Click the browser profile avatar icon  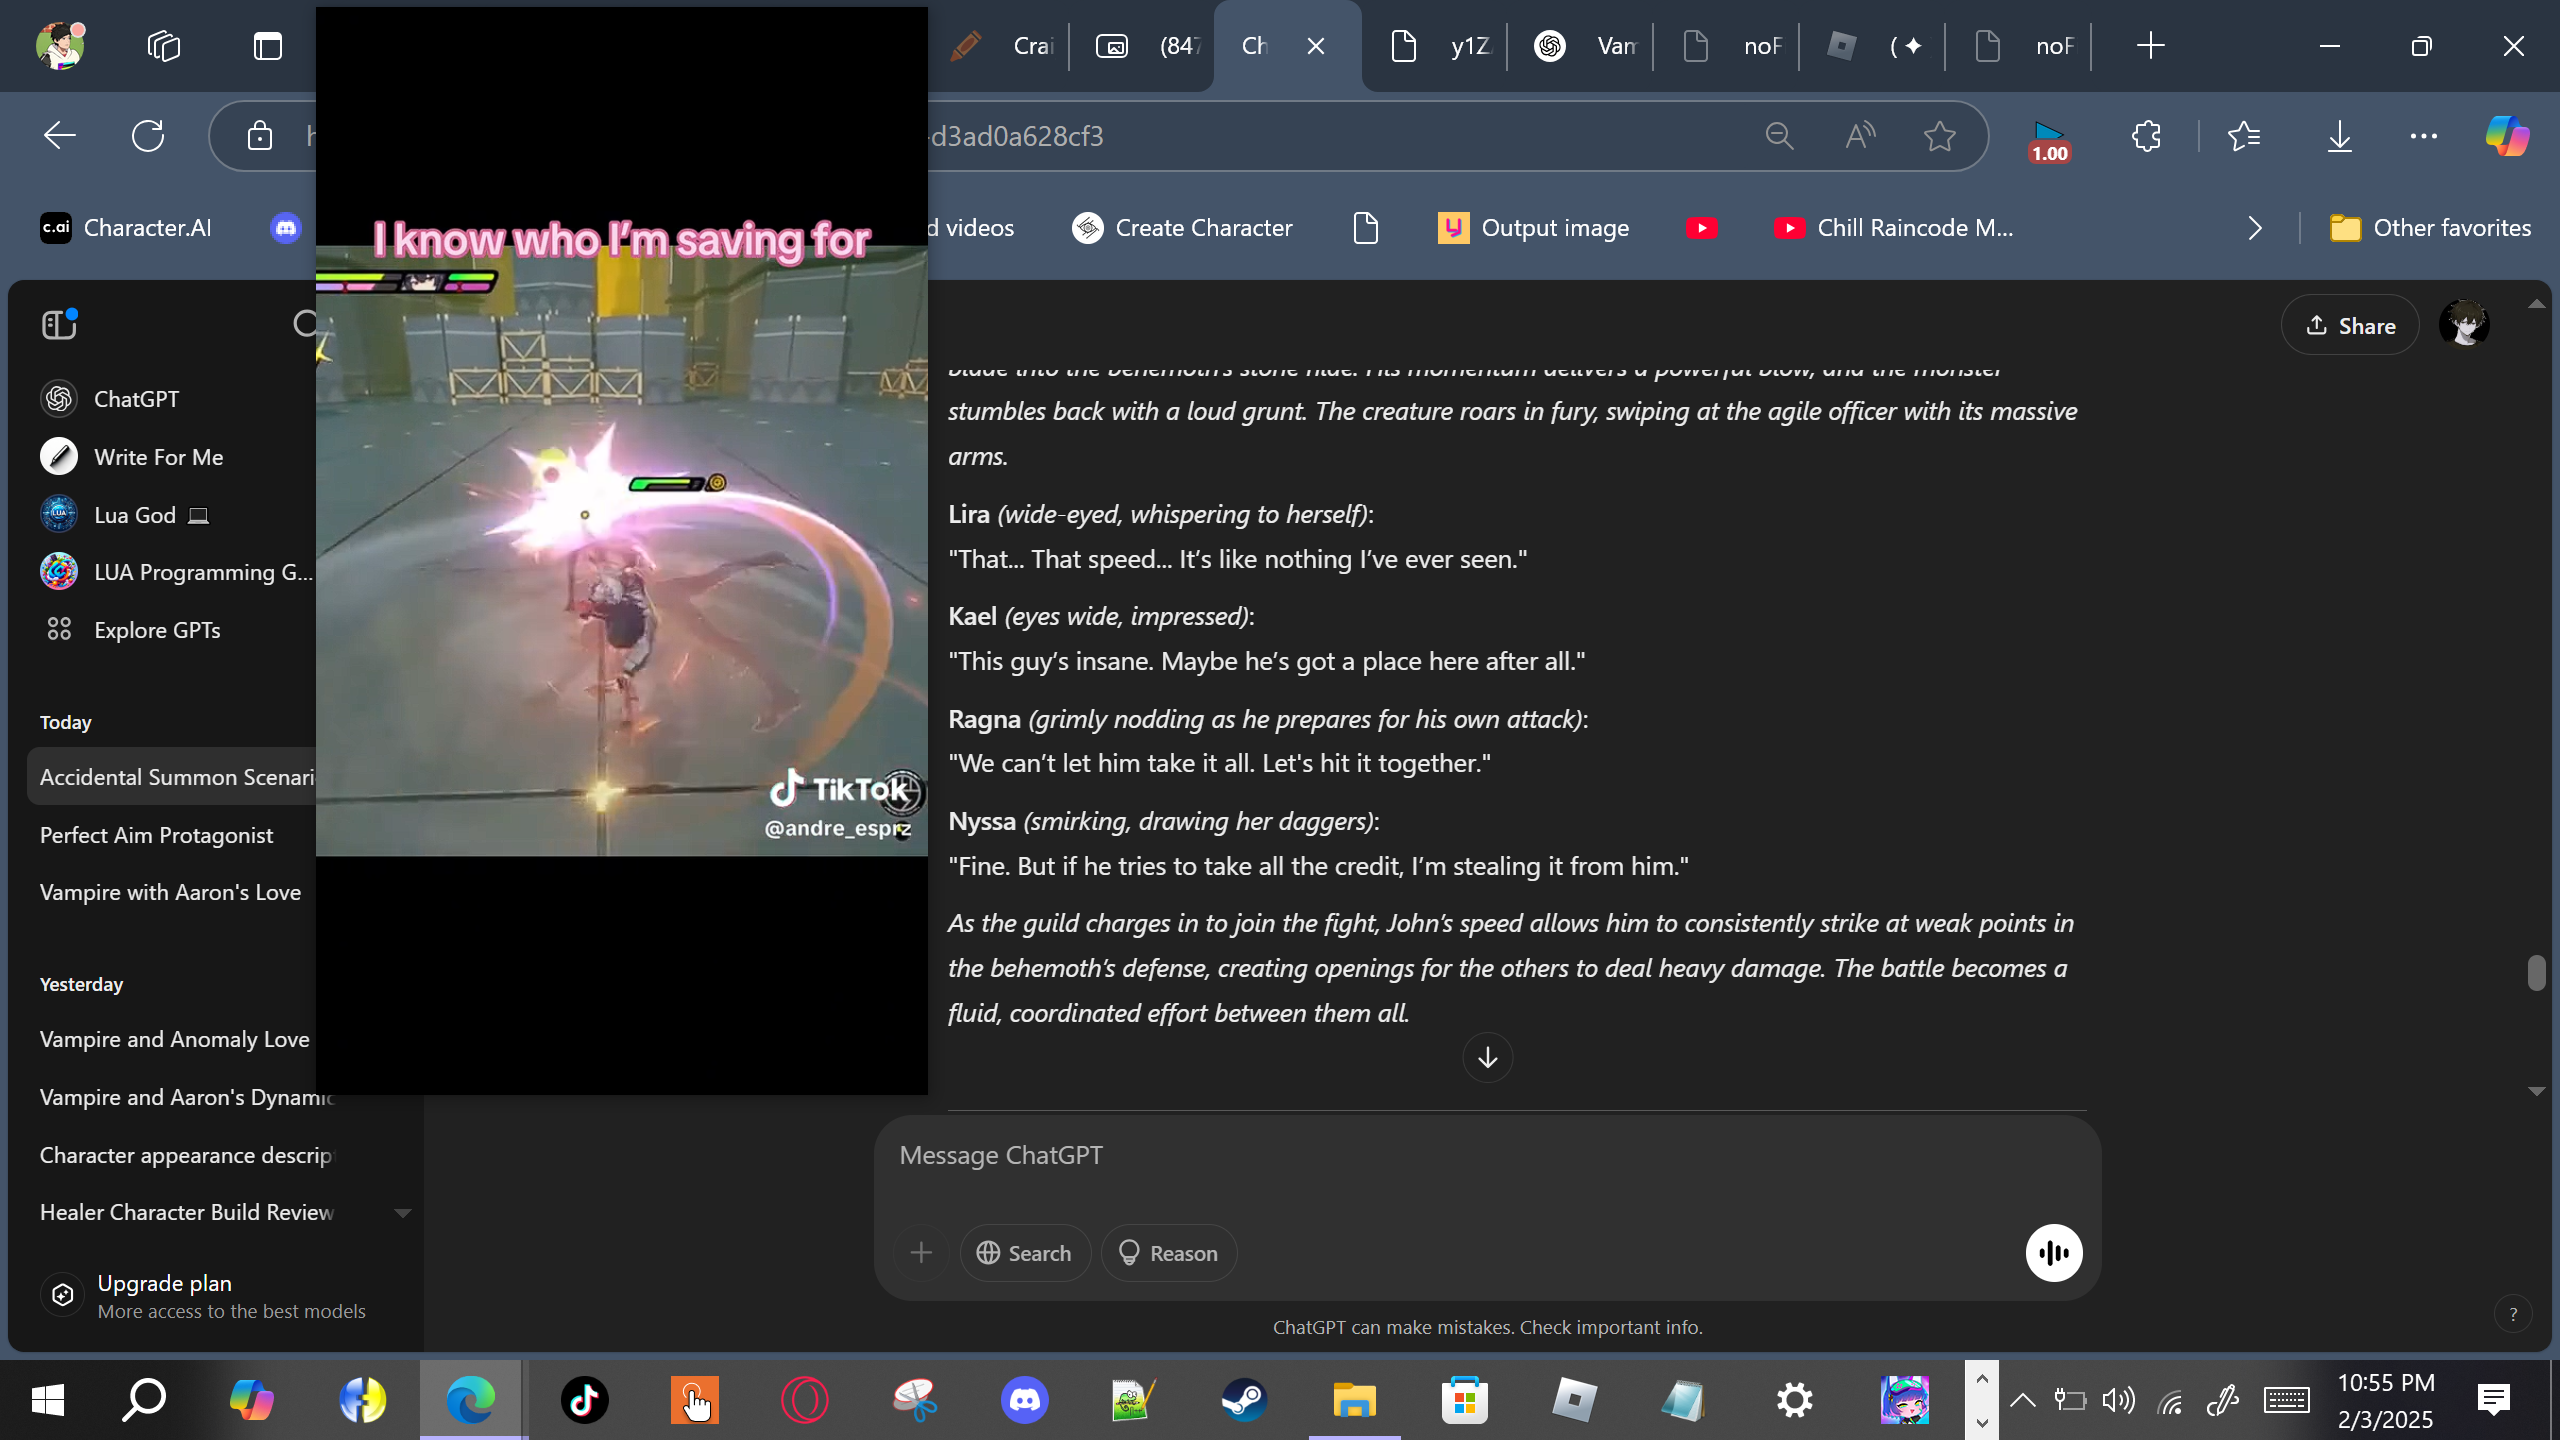point(60,46)
